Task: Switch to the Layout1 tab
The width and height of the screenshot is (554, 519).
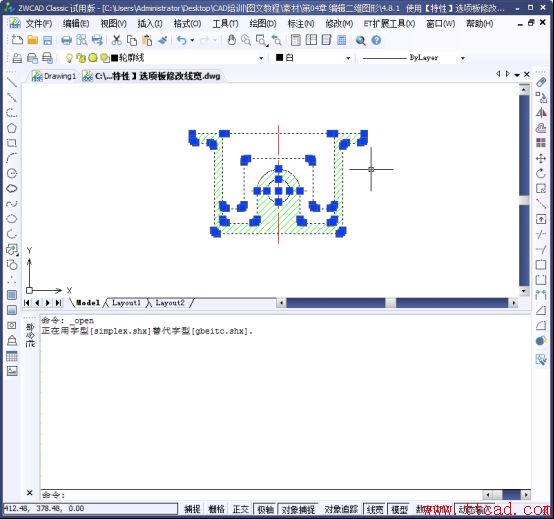Action: coord(126,303)
